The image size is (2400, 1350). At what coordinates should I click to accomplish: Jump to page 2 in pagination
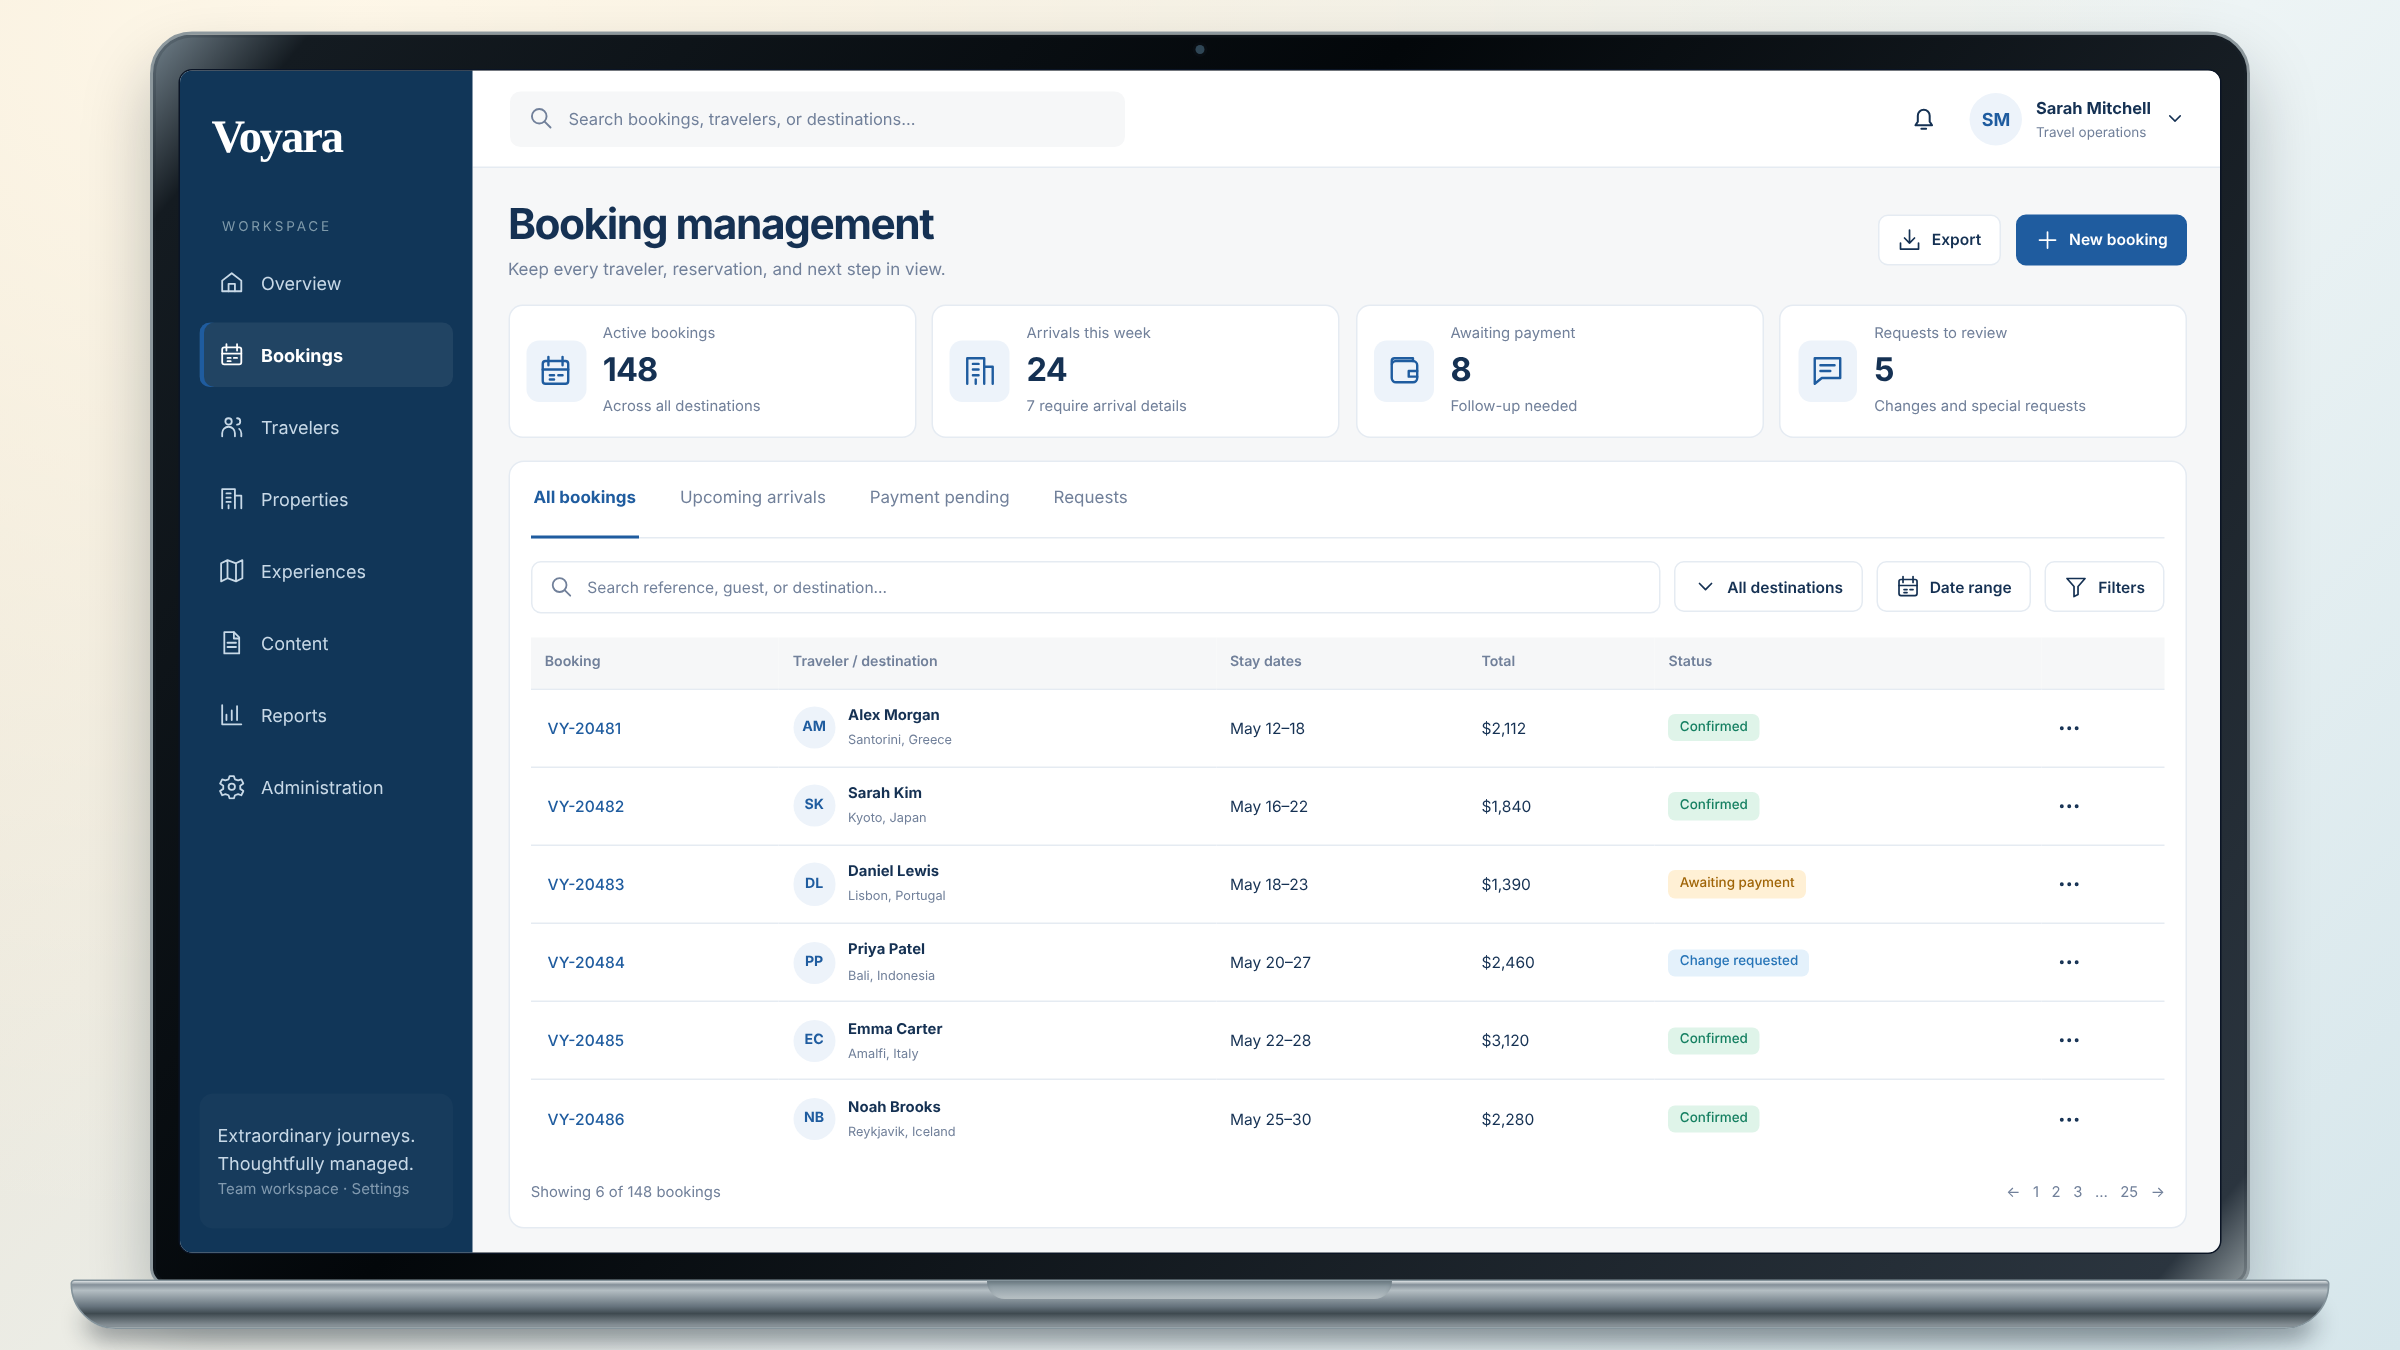coord(2056,1192)
